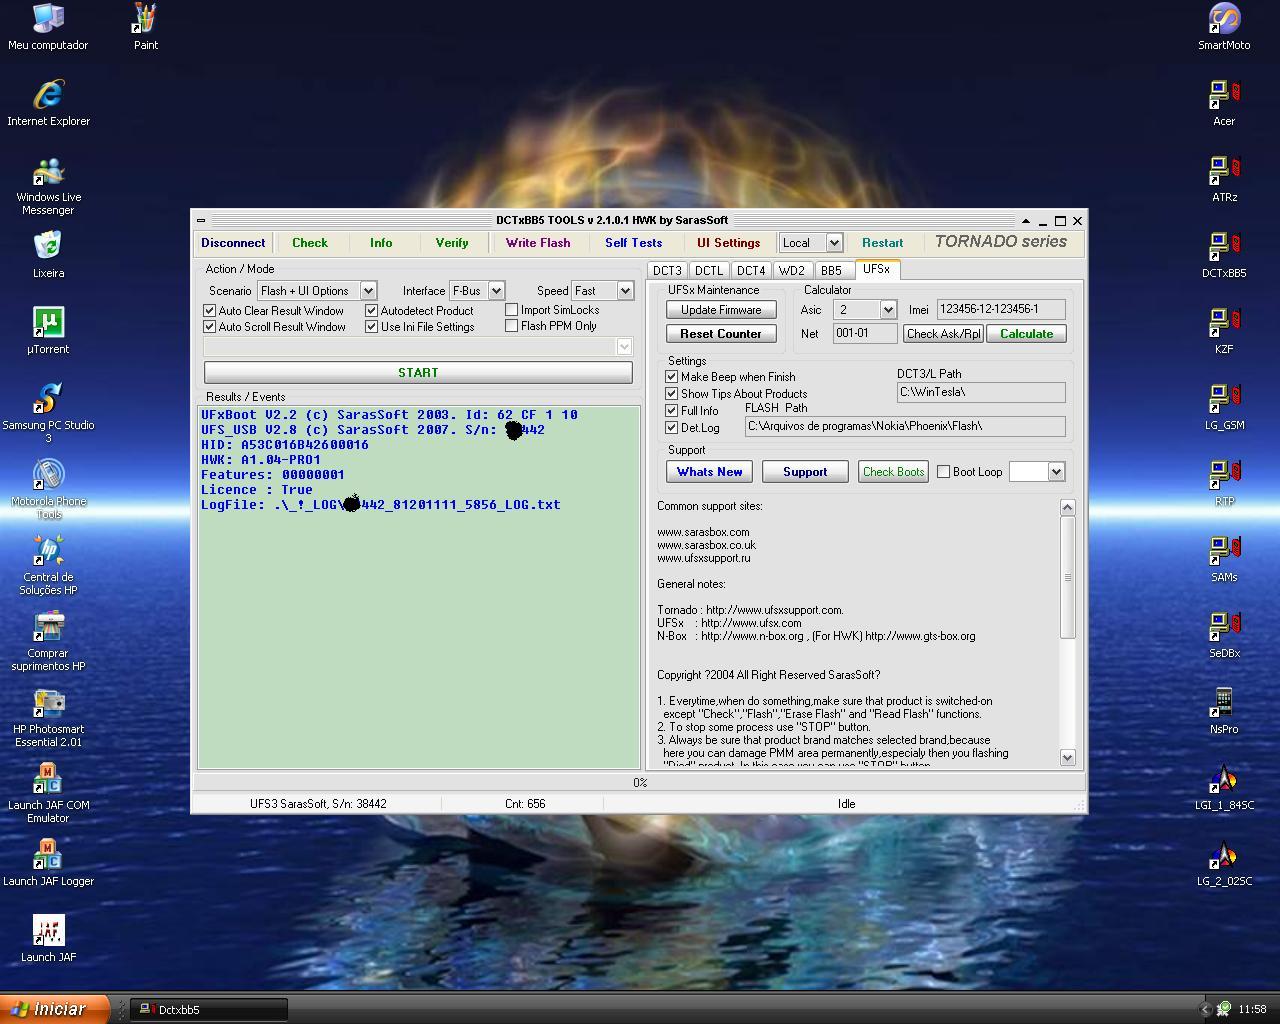The height and width of the screenshot is (1024, 1280).
Task: Open the Lixeira recycle bin icon
Action: [x=48, y=255]
